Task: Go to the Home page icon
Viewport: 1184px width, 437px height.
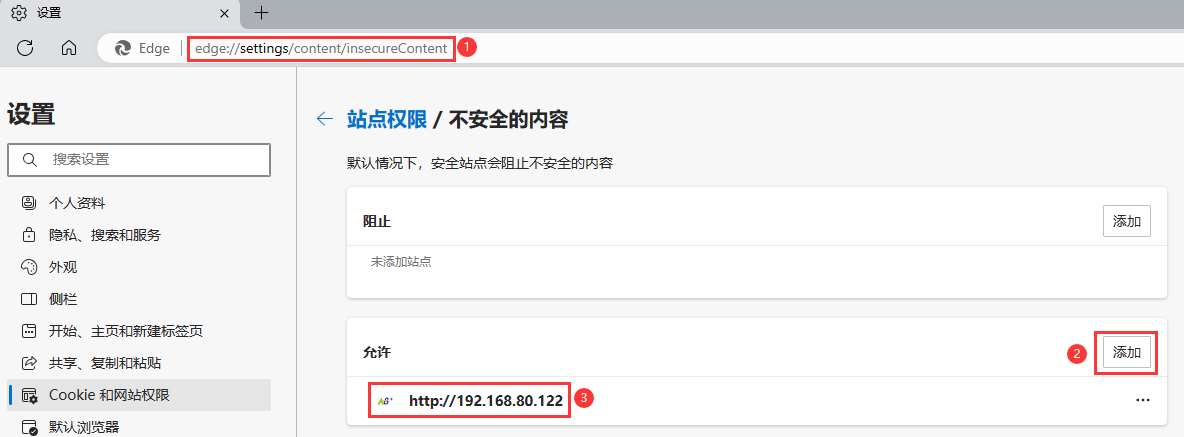Action: (x=69, y=47)
